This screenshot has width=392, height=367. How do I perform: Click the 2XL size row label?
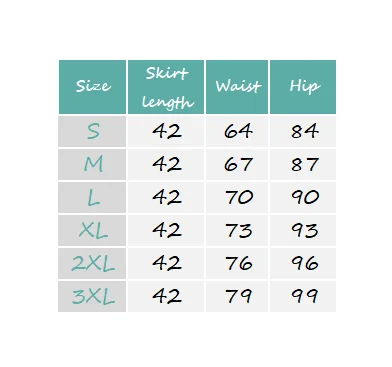pos(92,263)
